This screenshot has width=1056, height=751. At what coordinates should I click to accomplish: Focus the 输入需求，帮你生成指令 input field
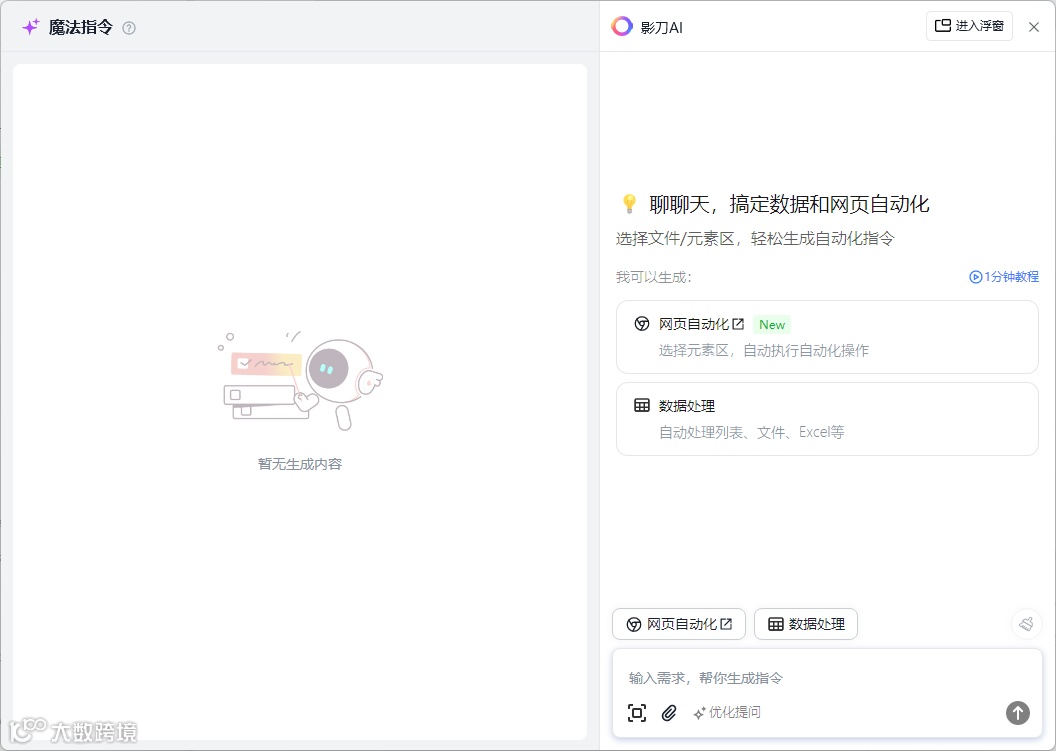[827, 678]
